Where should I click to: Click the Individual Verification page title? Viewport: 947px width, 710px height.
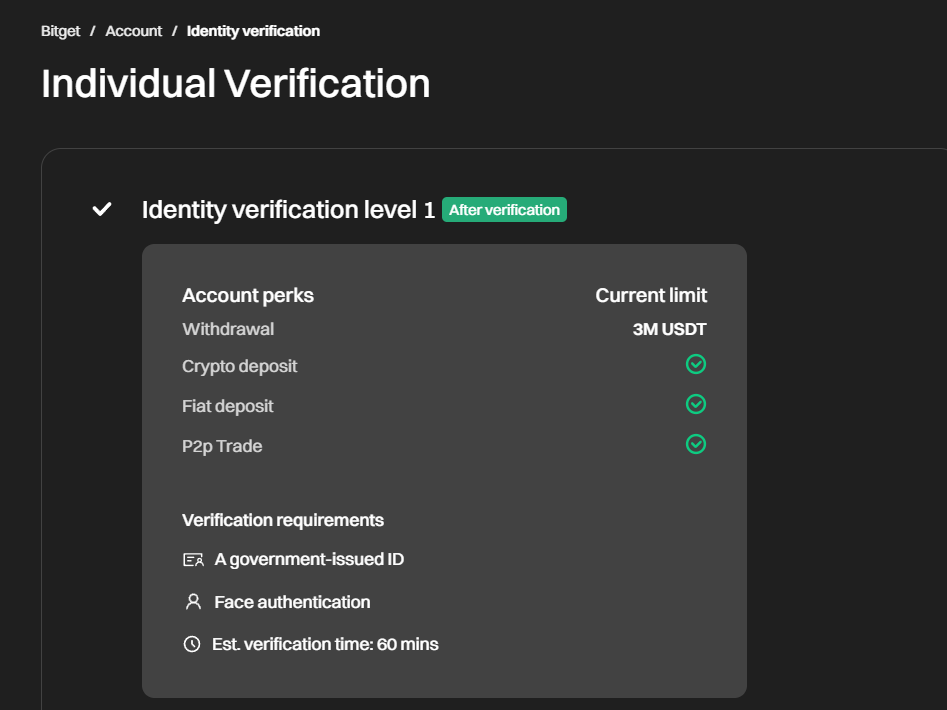click(x=235, y=83)
